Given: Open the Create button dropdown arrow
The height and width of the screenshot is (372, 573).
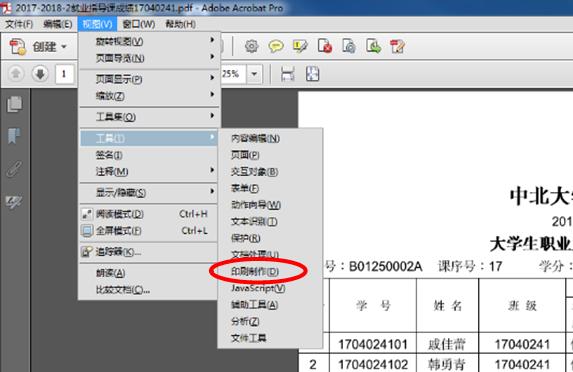Looking at the screenshot, I should pyautogui.click(x=64, y=47).
